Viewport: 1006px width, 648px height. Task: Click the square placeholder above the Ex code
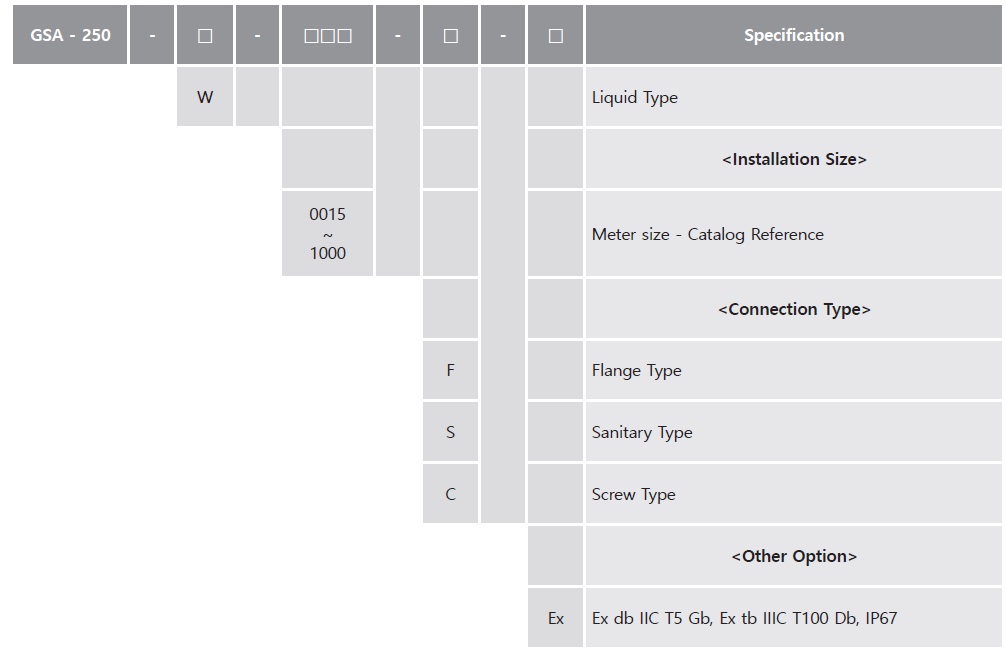point(556,35)
